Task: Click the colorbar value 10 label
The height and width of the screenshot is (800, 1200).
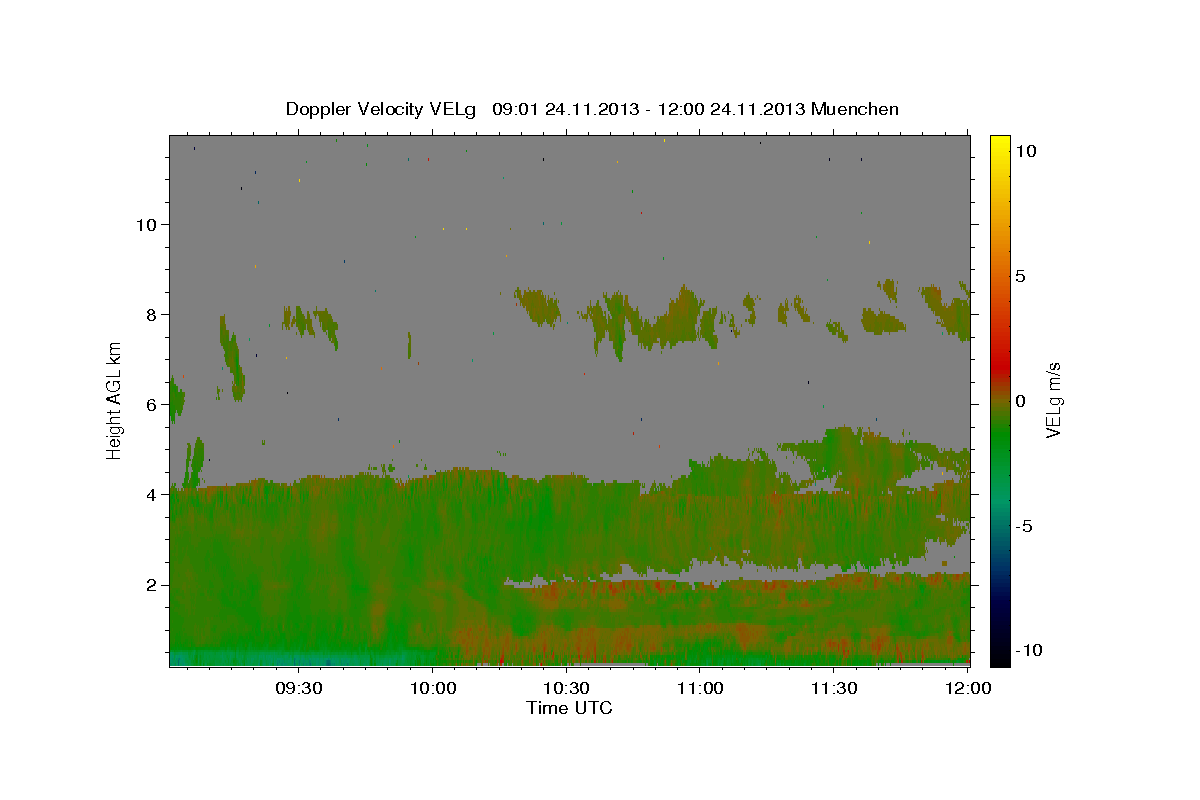Action: [1026, 151]
